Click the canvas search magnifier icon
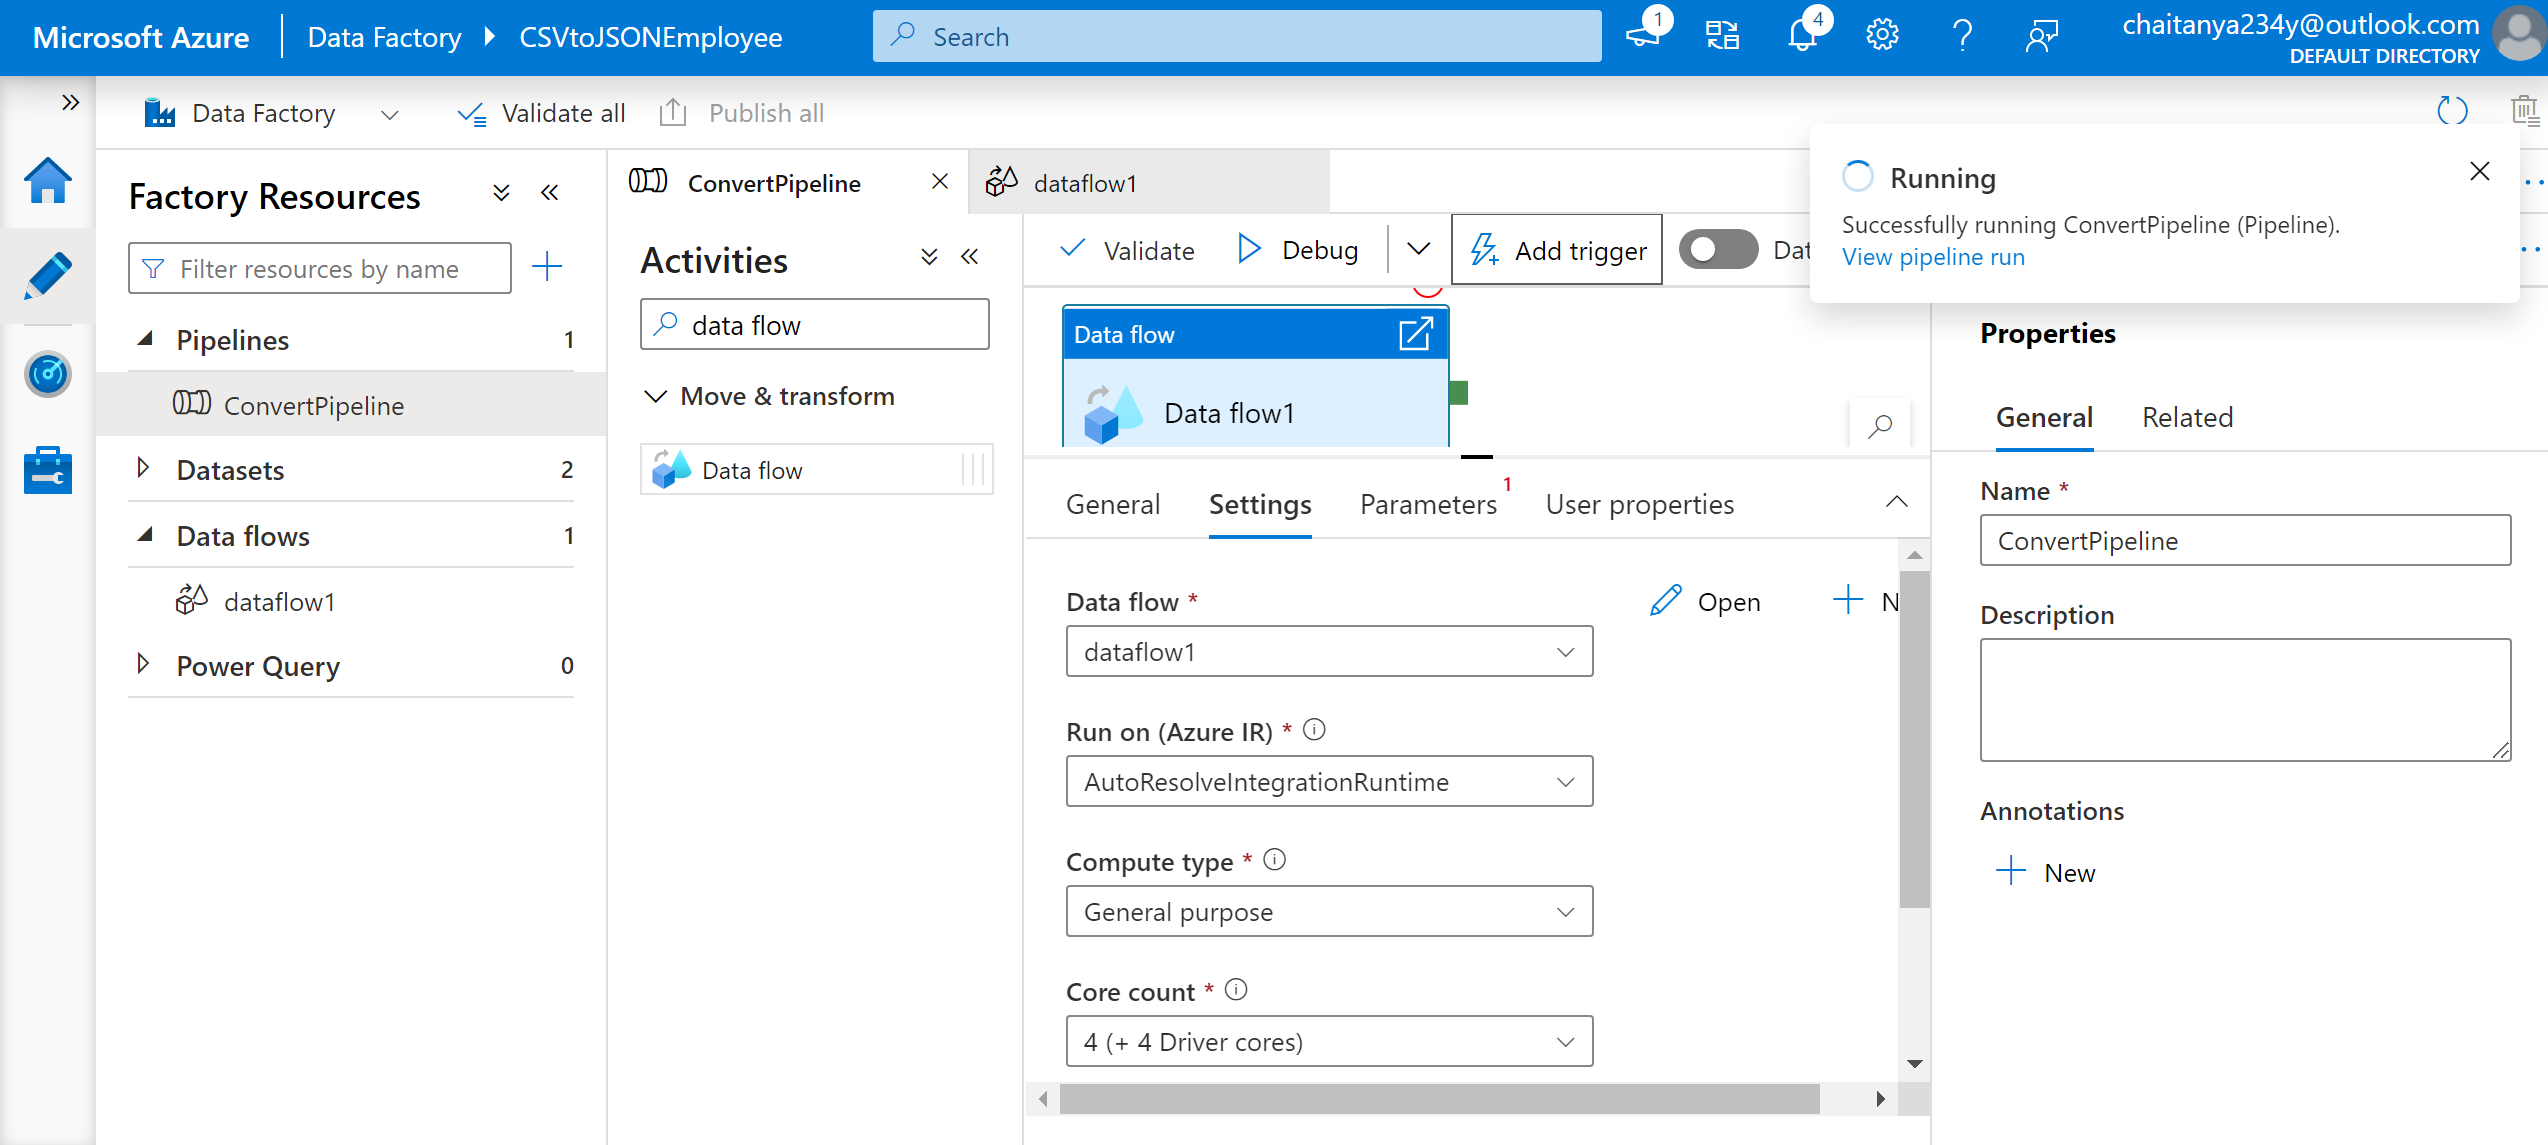The width and height of the screenshot is (2548, 1145). 1880,425
